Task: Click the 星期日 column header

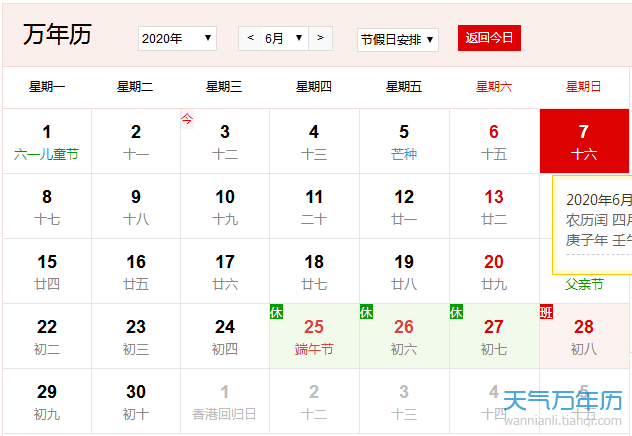Action: coord(584,87)
